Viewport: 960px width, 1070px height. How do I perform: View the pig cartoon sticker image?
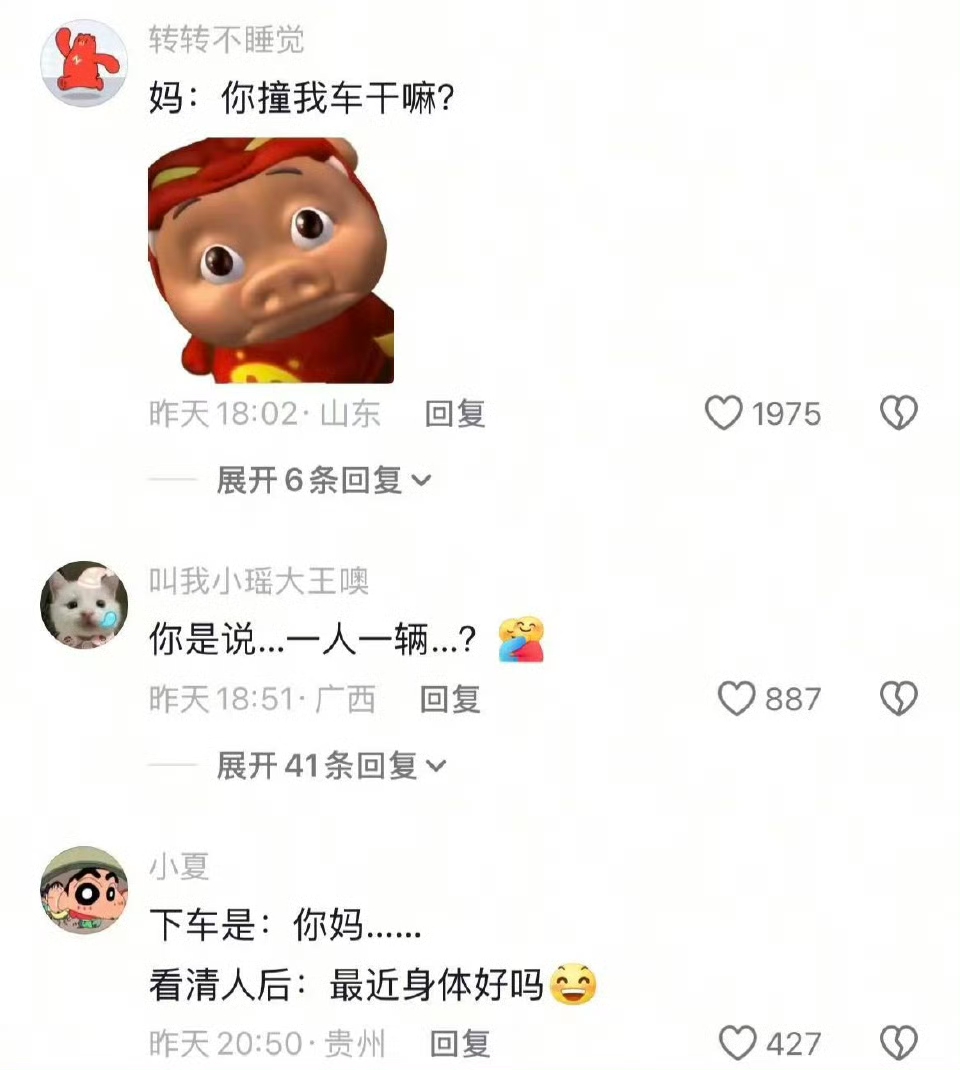(x=271, y=260)
